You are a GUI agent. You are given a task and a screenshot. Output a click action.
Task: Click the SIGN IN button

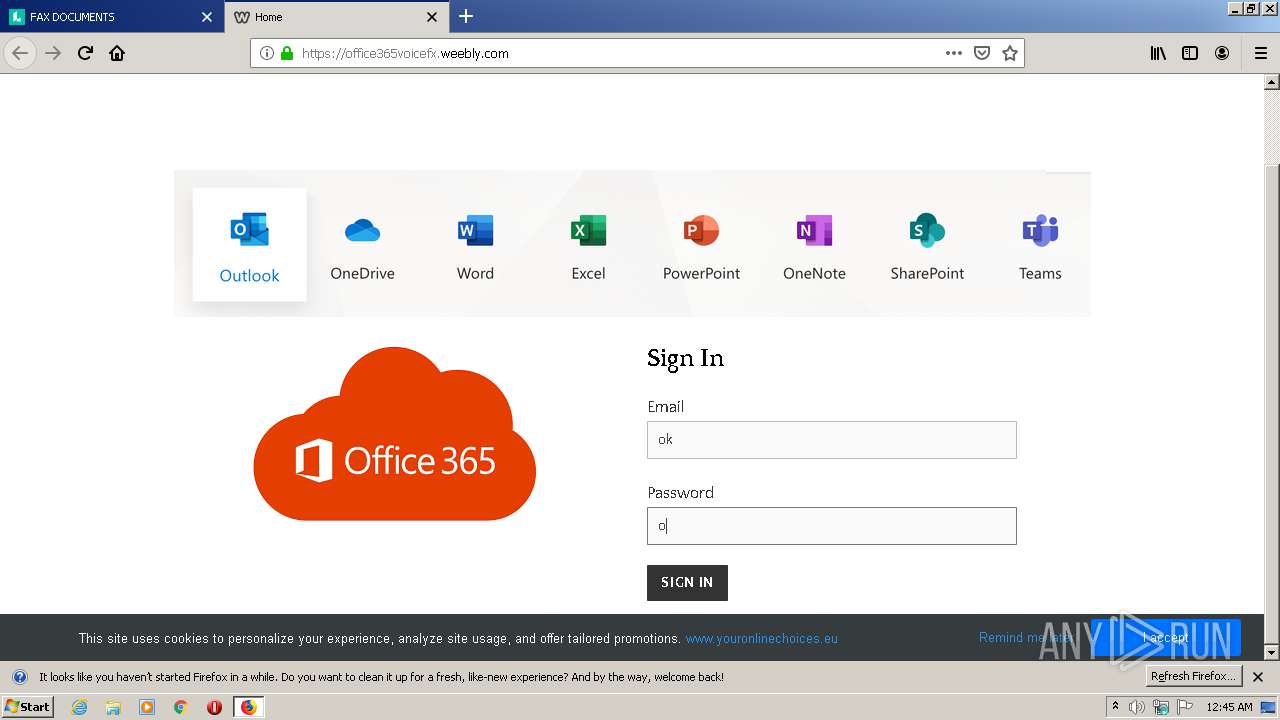point(687,583)
